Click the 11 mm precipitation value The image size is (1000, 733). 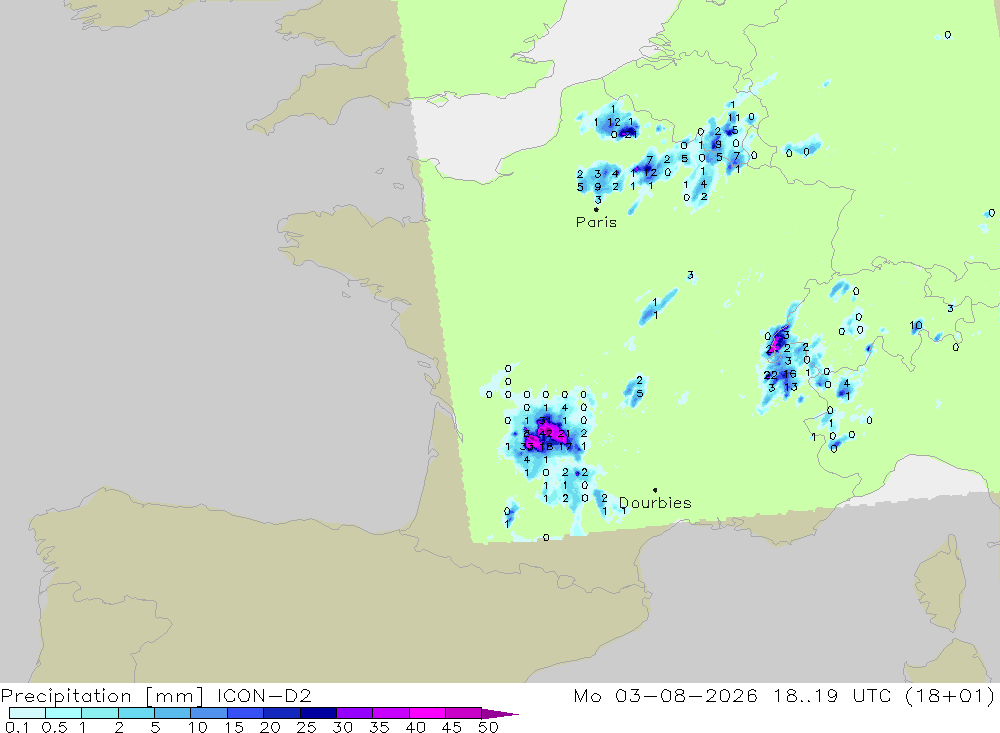(734, 117)
